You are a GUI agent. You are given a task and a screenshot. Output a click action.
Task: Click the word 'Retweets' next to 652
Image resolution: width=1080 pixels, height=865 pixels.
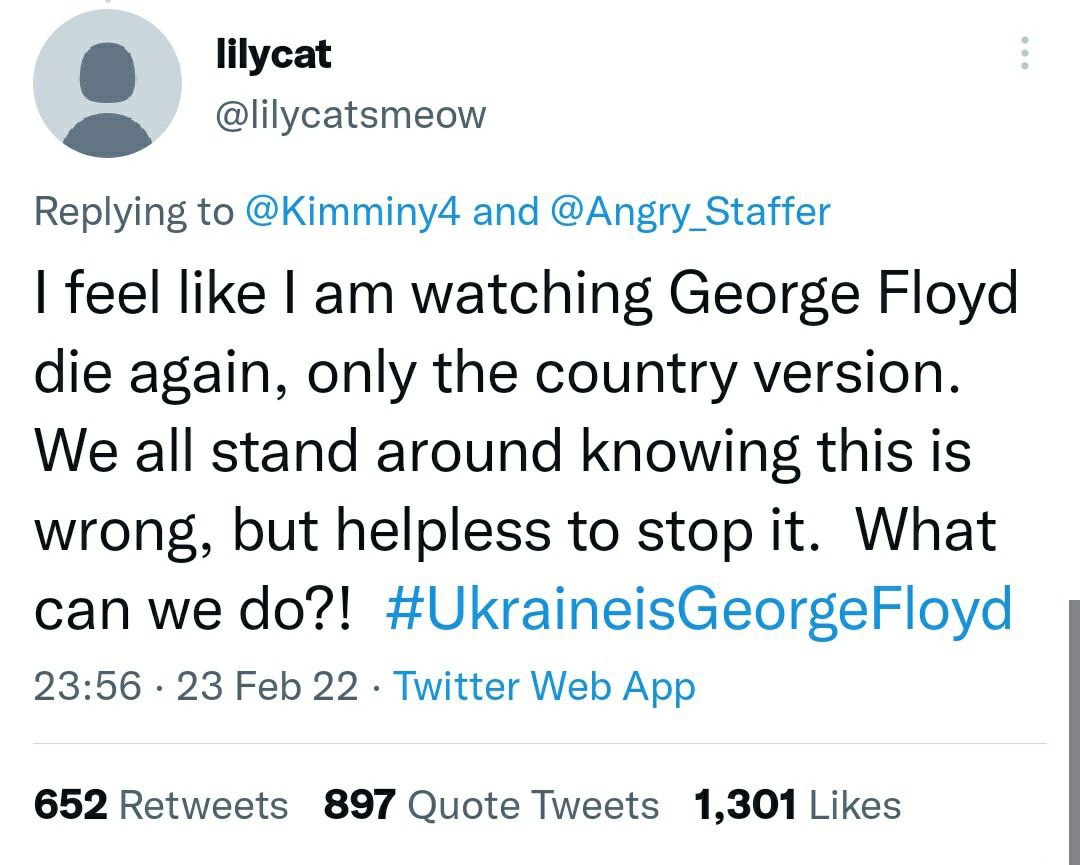coord(204,805)
